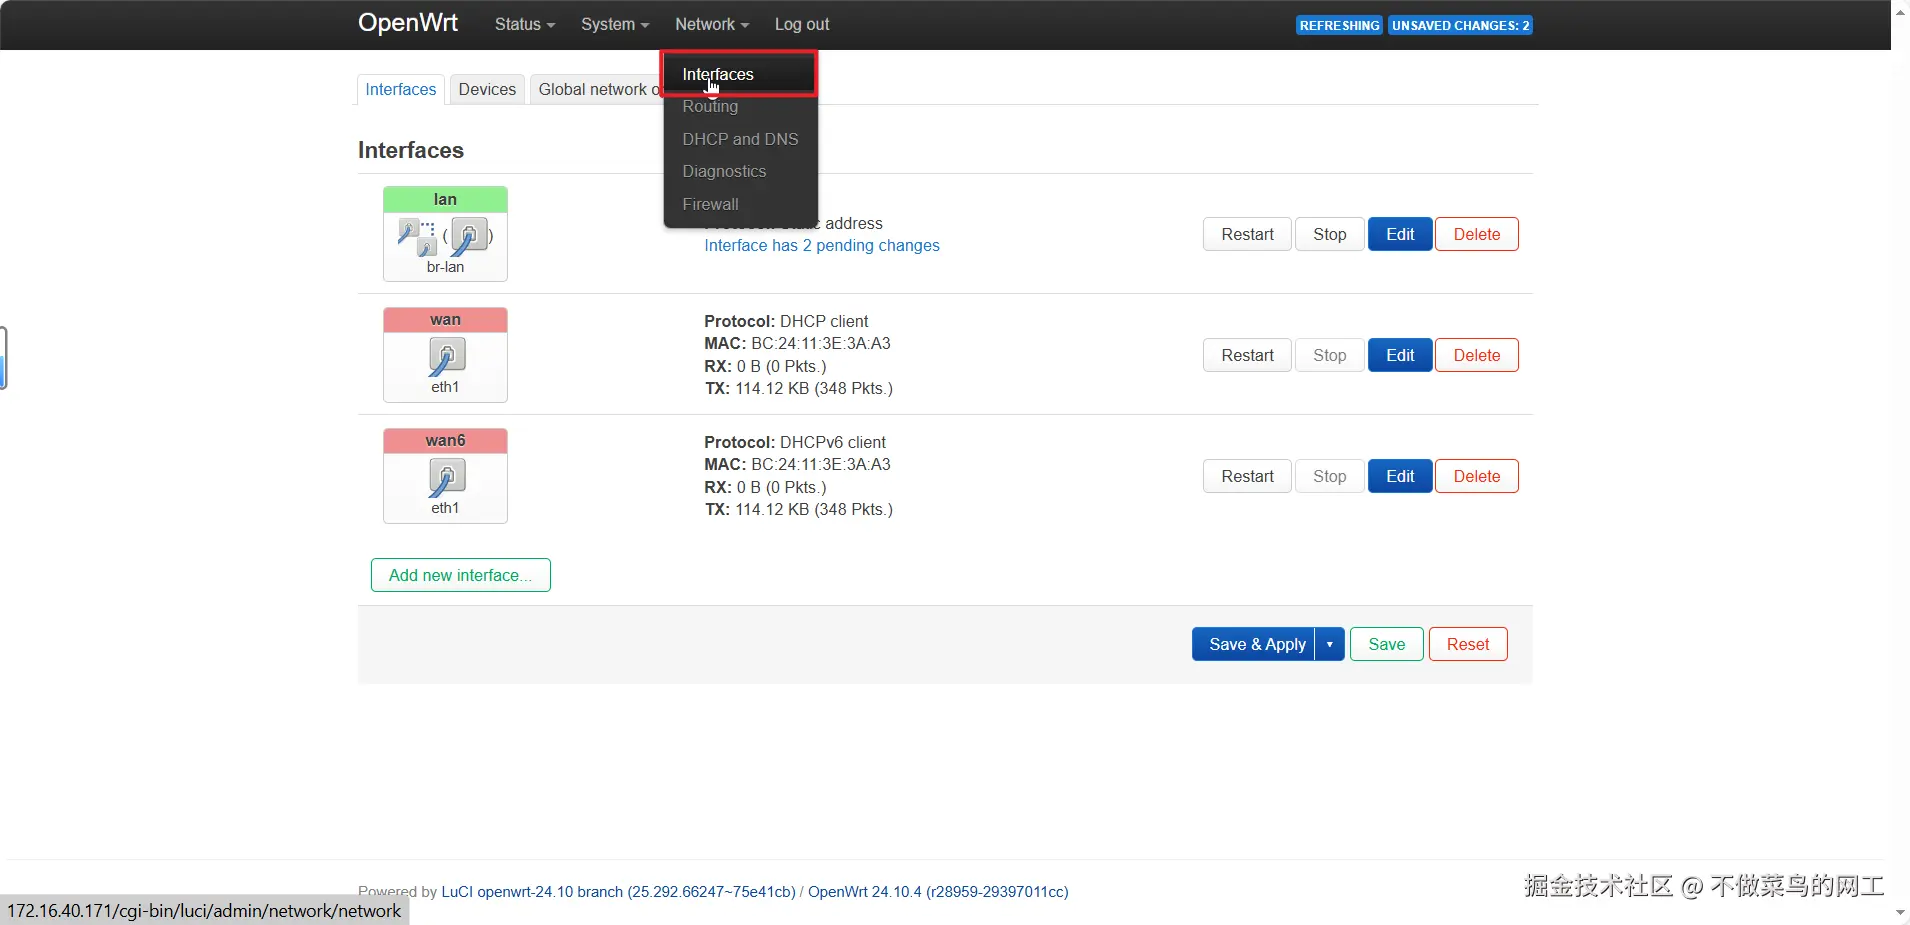Edit the wan interface
This screenshot has width=1910, height=925.
point(1400,355)
